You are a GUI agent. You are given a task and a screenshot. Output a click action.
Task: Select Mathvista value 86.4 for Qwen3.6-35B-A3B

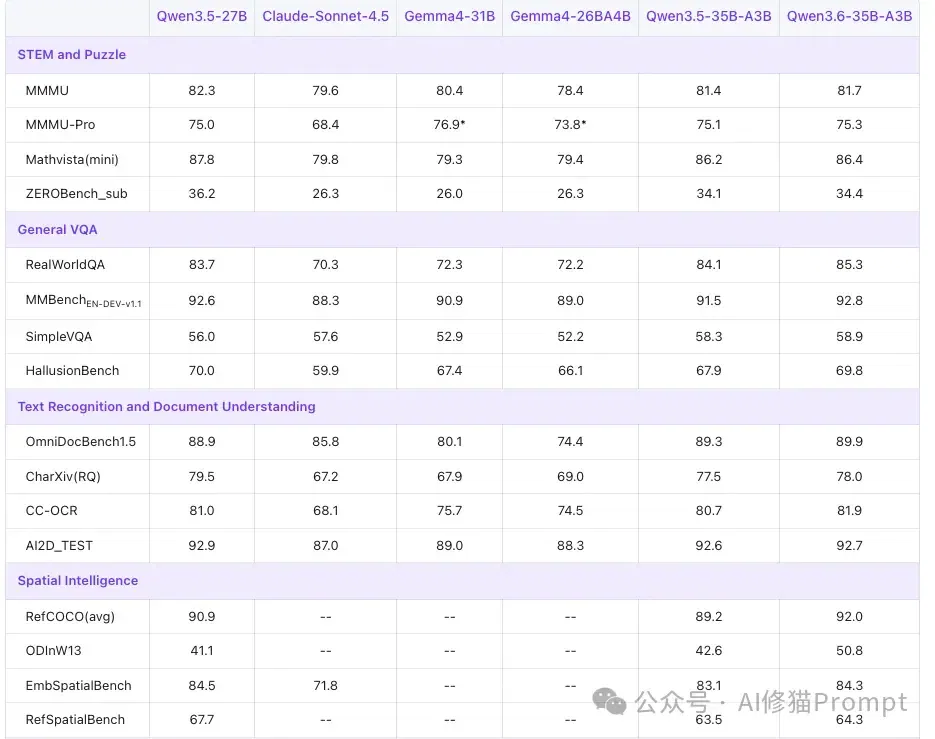pos(849,160)
